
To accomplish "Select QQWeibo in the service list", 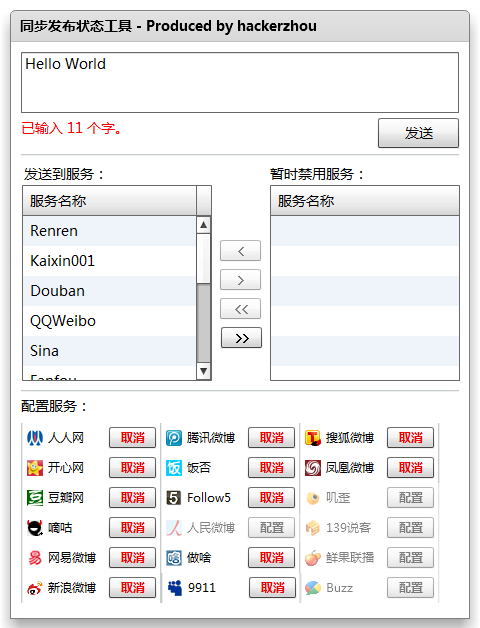I will click(x=109, y=321).
